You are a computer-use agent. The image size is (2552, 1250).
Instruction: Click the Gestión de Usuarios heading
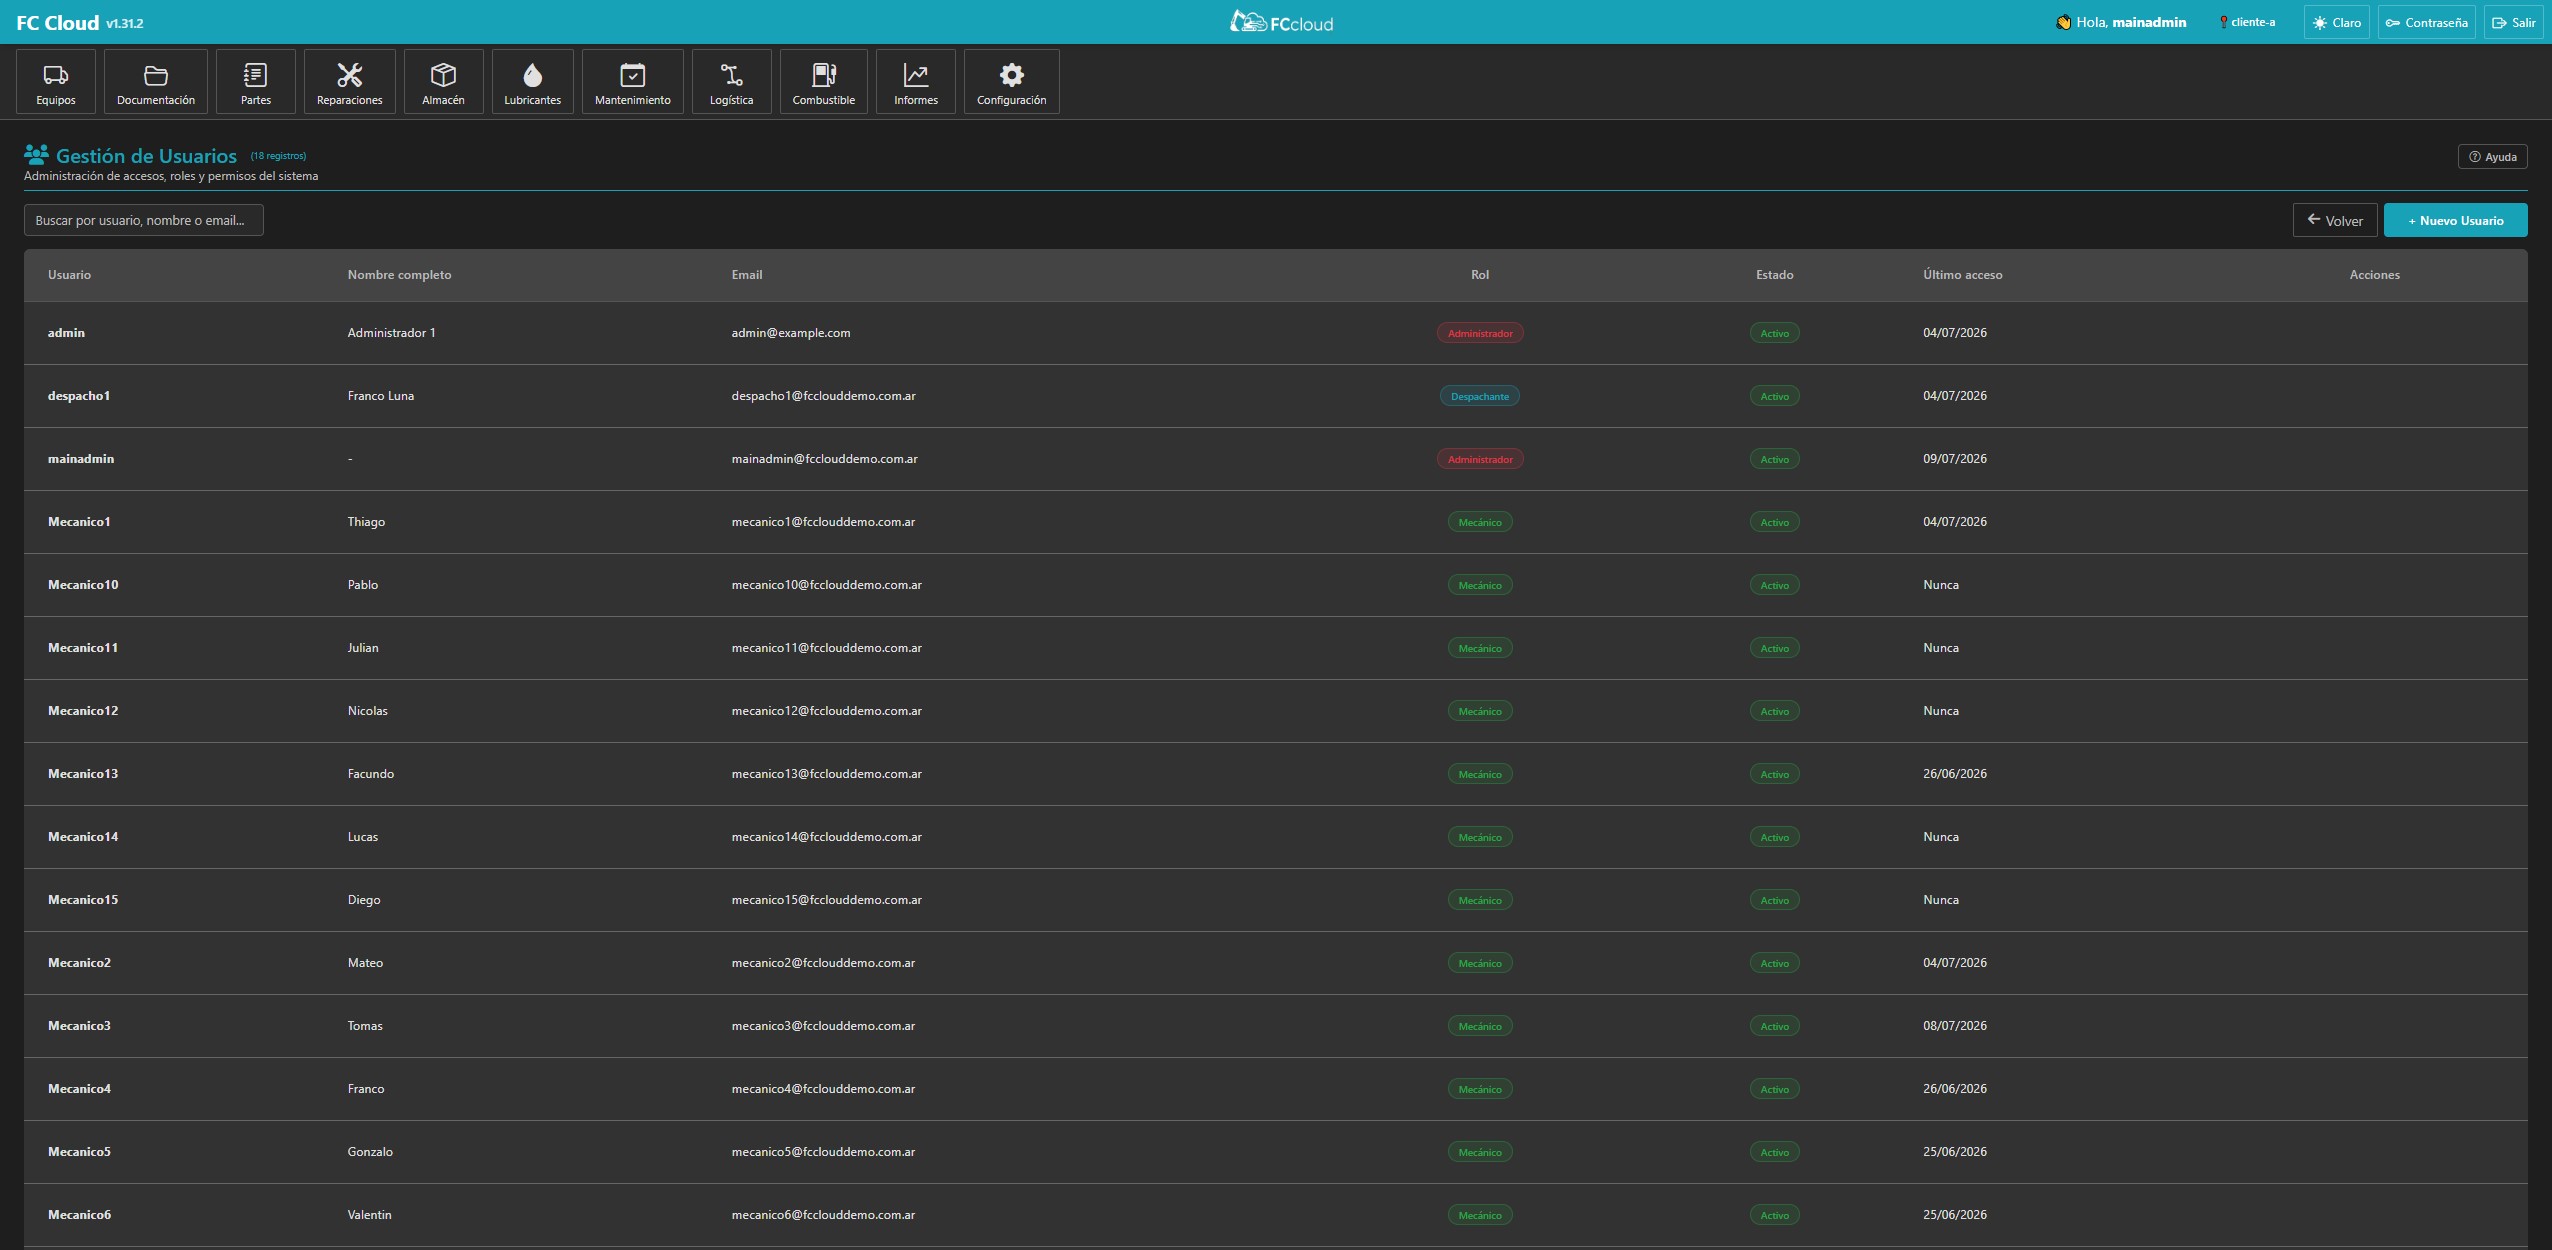pos(146,156)
